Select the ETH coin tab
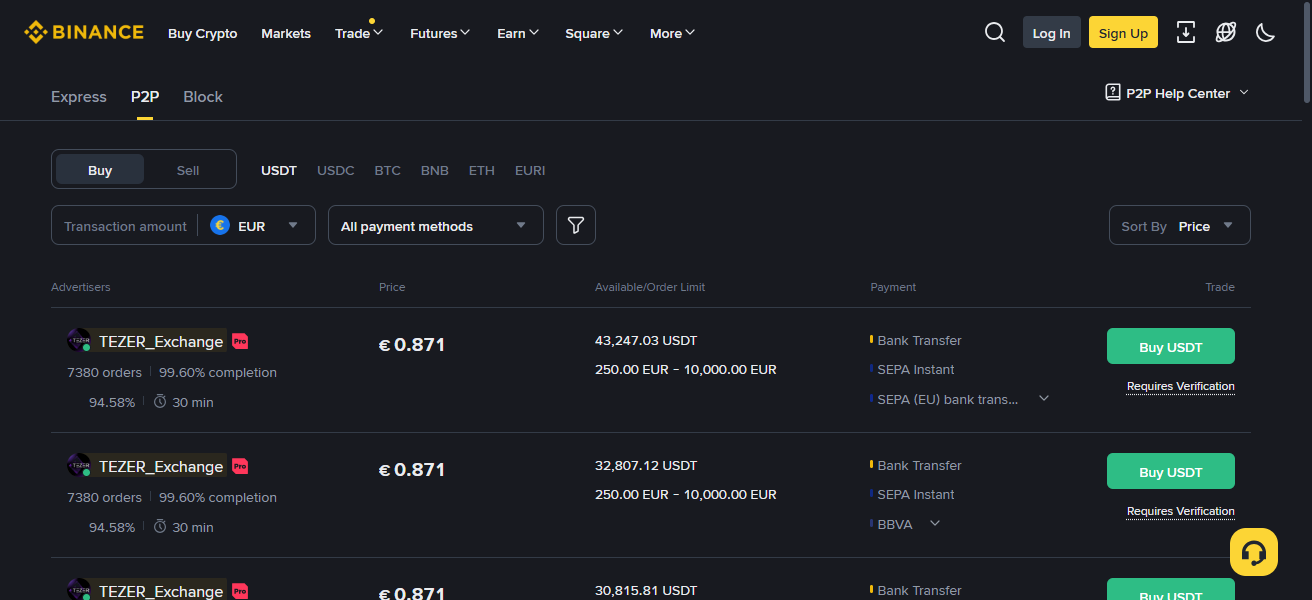Viewport: 1312px width, 600px height. tap(482, 170)
